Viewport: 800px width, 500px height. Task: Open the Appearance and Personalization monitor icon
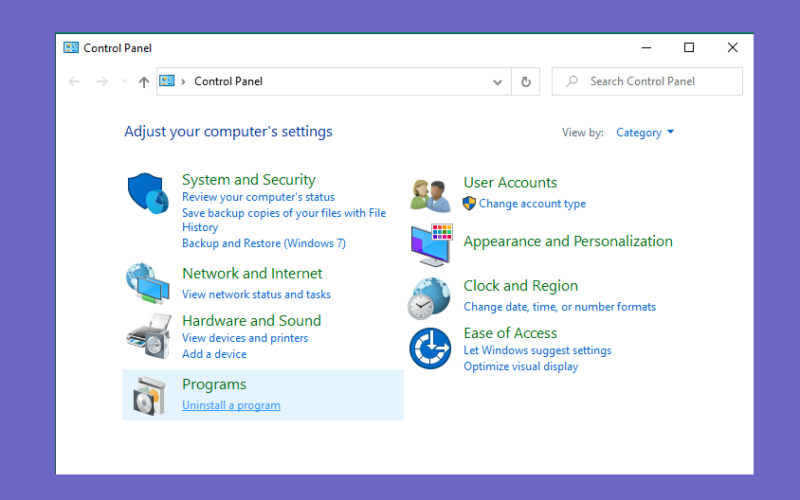coord(432,245)
